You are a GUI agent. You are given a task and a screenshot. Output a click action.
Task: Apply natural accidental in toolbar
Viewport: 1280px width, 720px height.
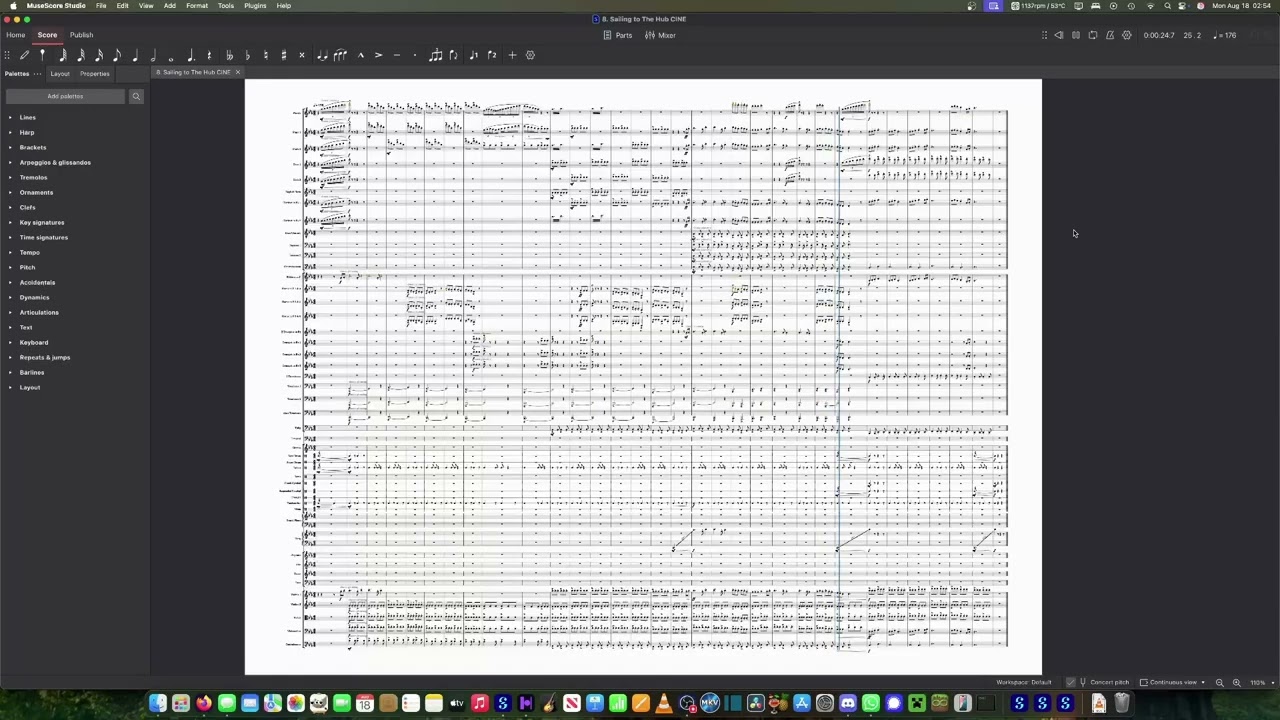265,55
